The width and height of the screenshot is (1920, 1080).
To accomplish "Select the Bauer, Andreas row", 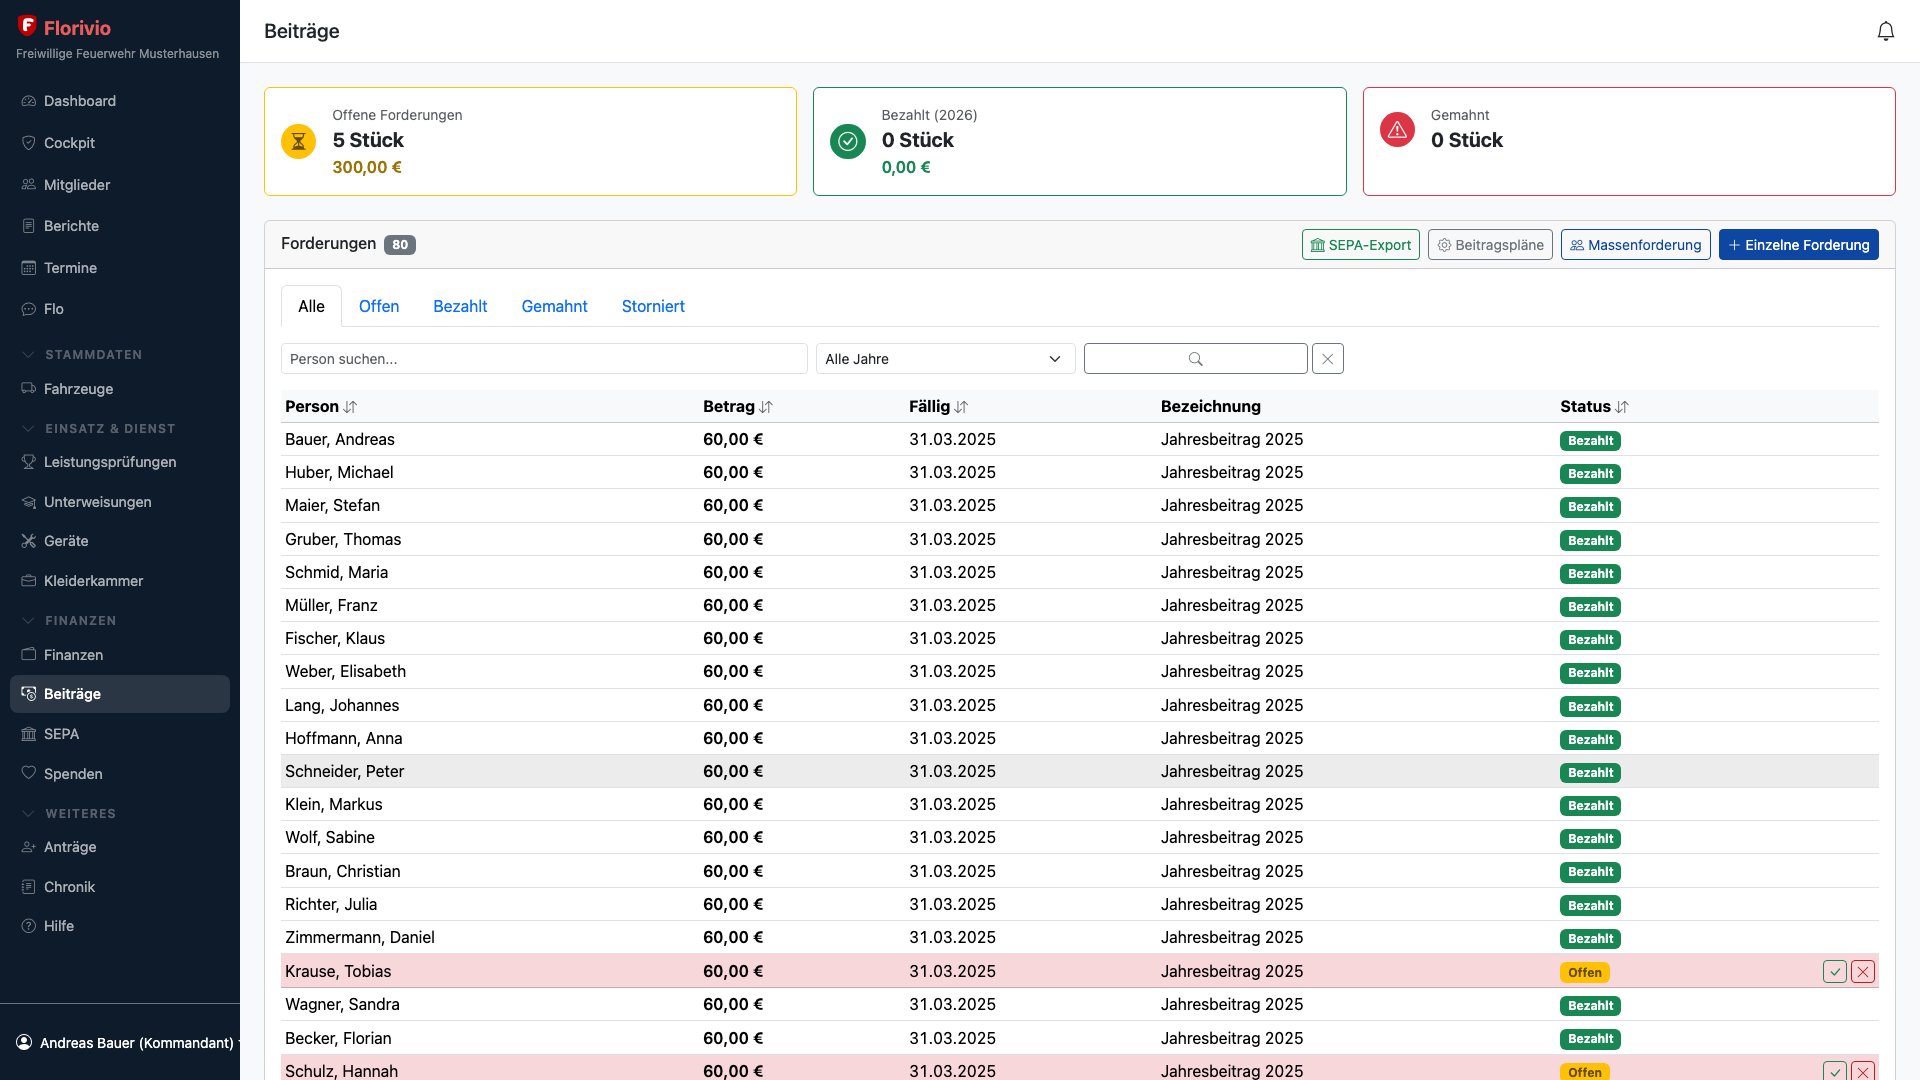I will pyautogui.click(x=1080, y=439).
